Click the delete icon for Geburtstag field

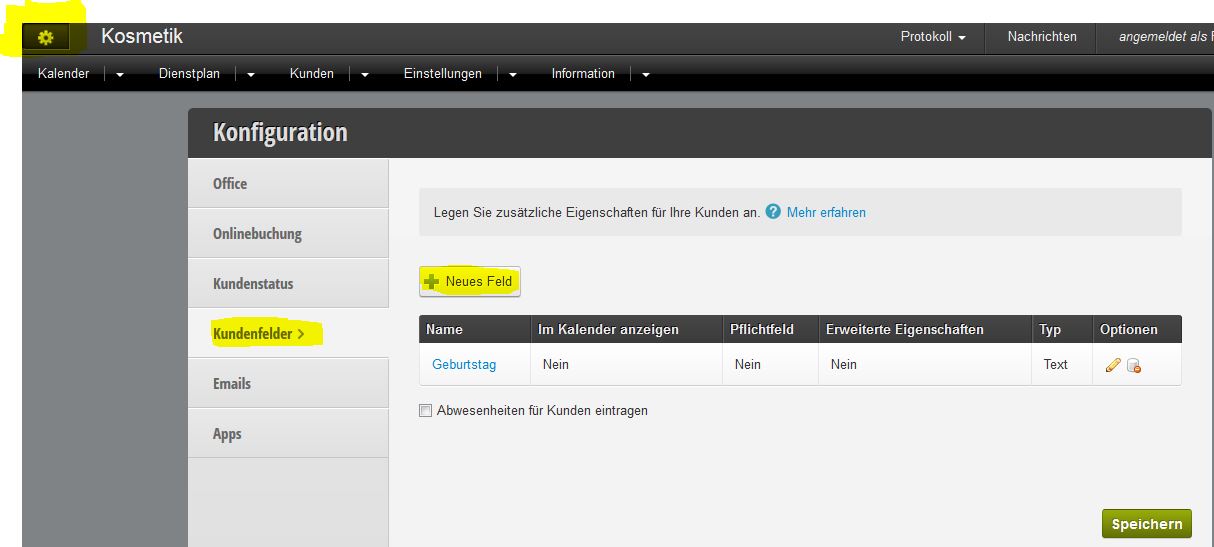pos(1134,366)
